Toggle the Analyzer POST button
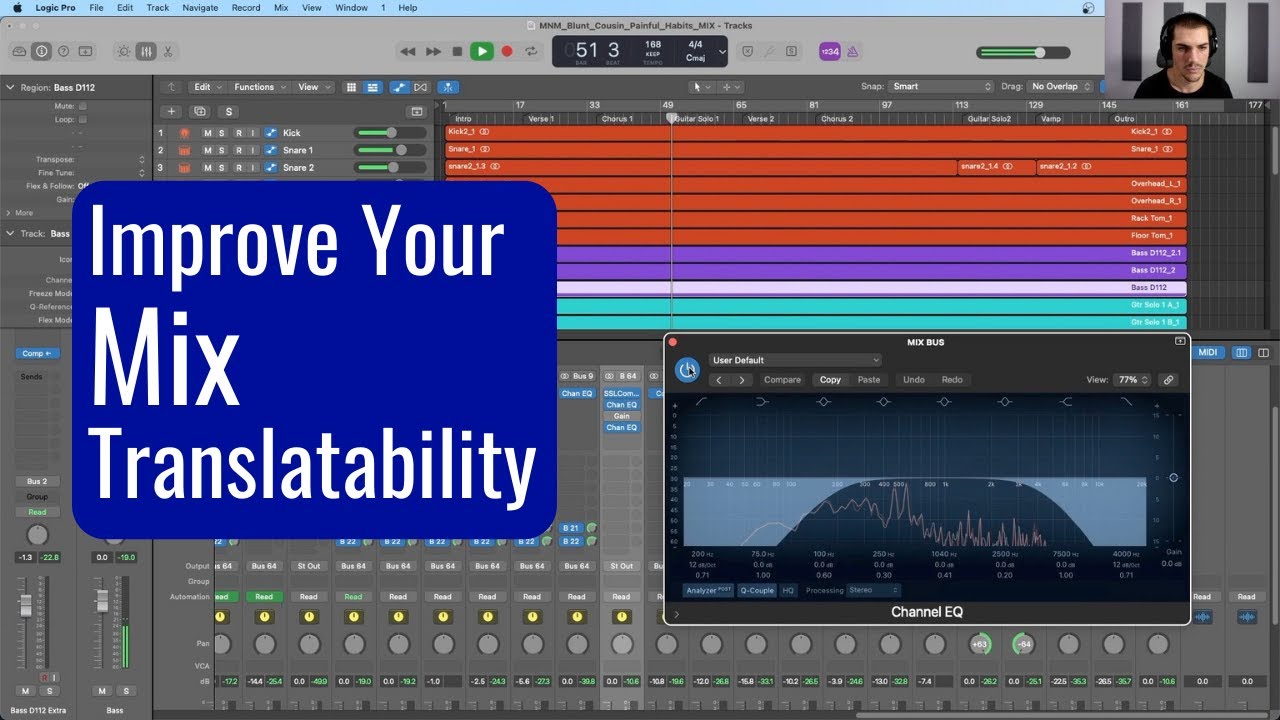1280x720 pixels. click(x=708, y=590)
